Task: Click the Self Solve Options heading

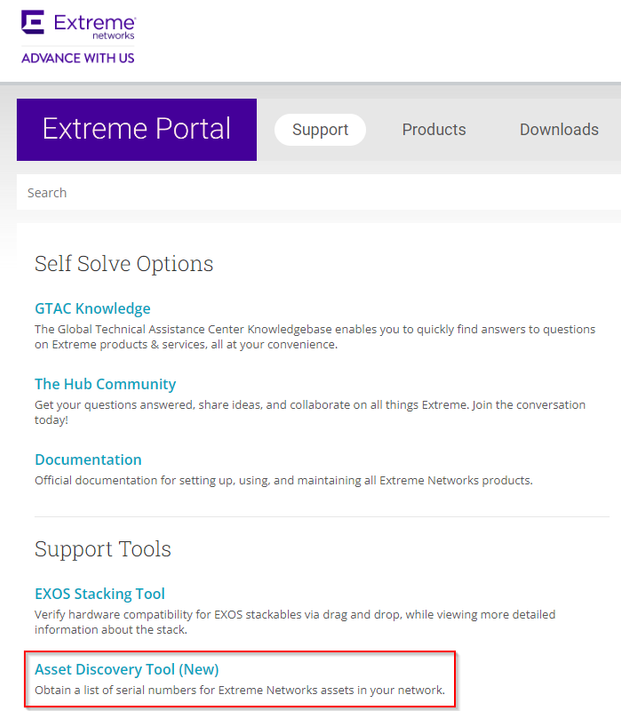Action: coord(124,263)
